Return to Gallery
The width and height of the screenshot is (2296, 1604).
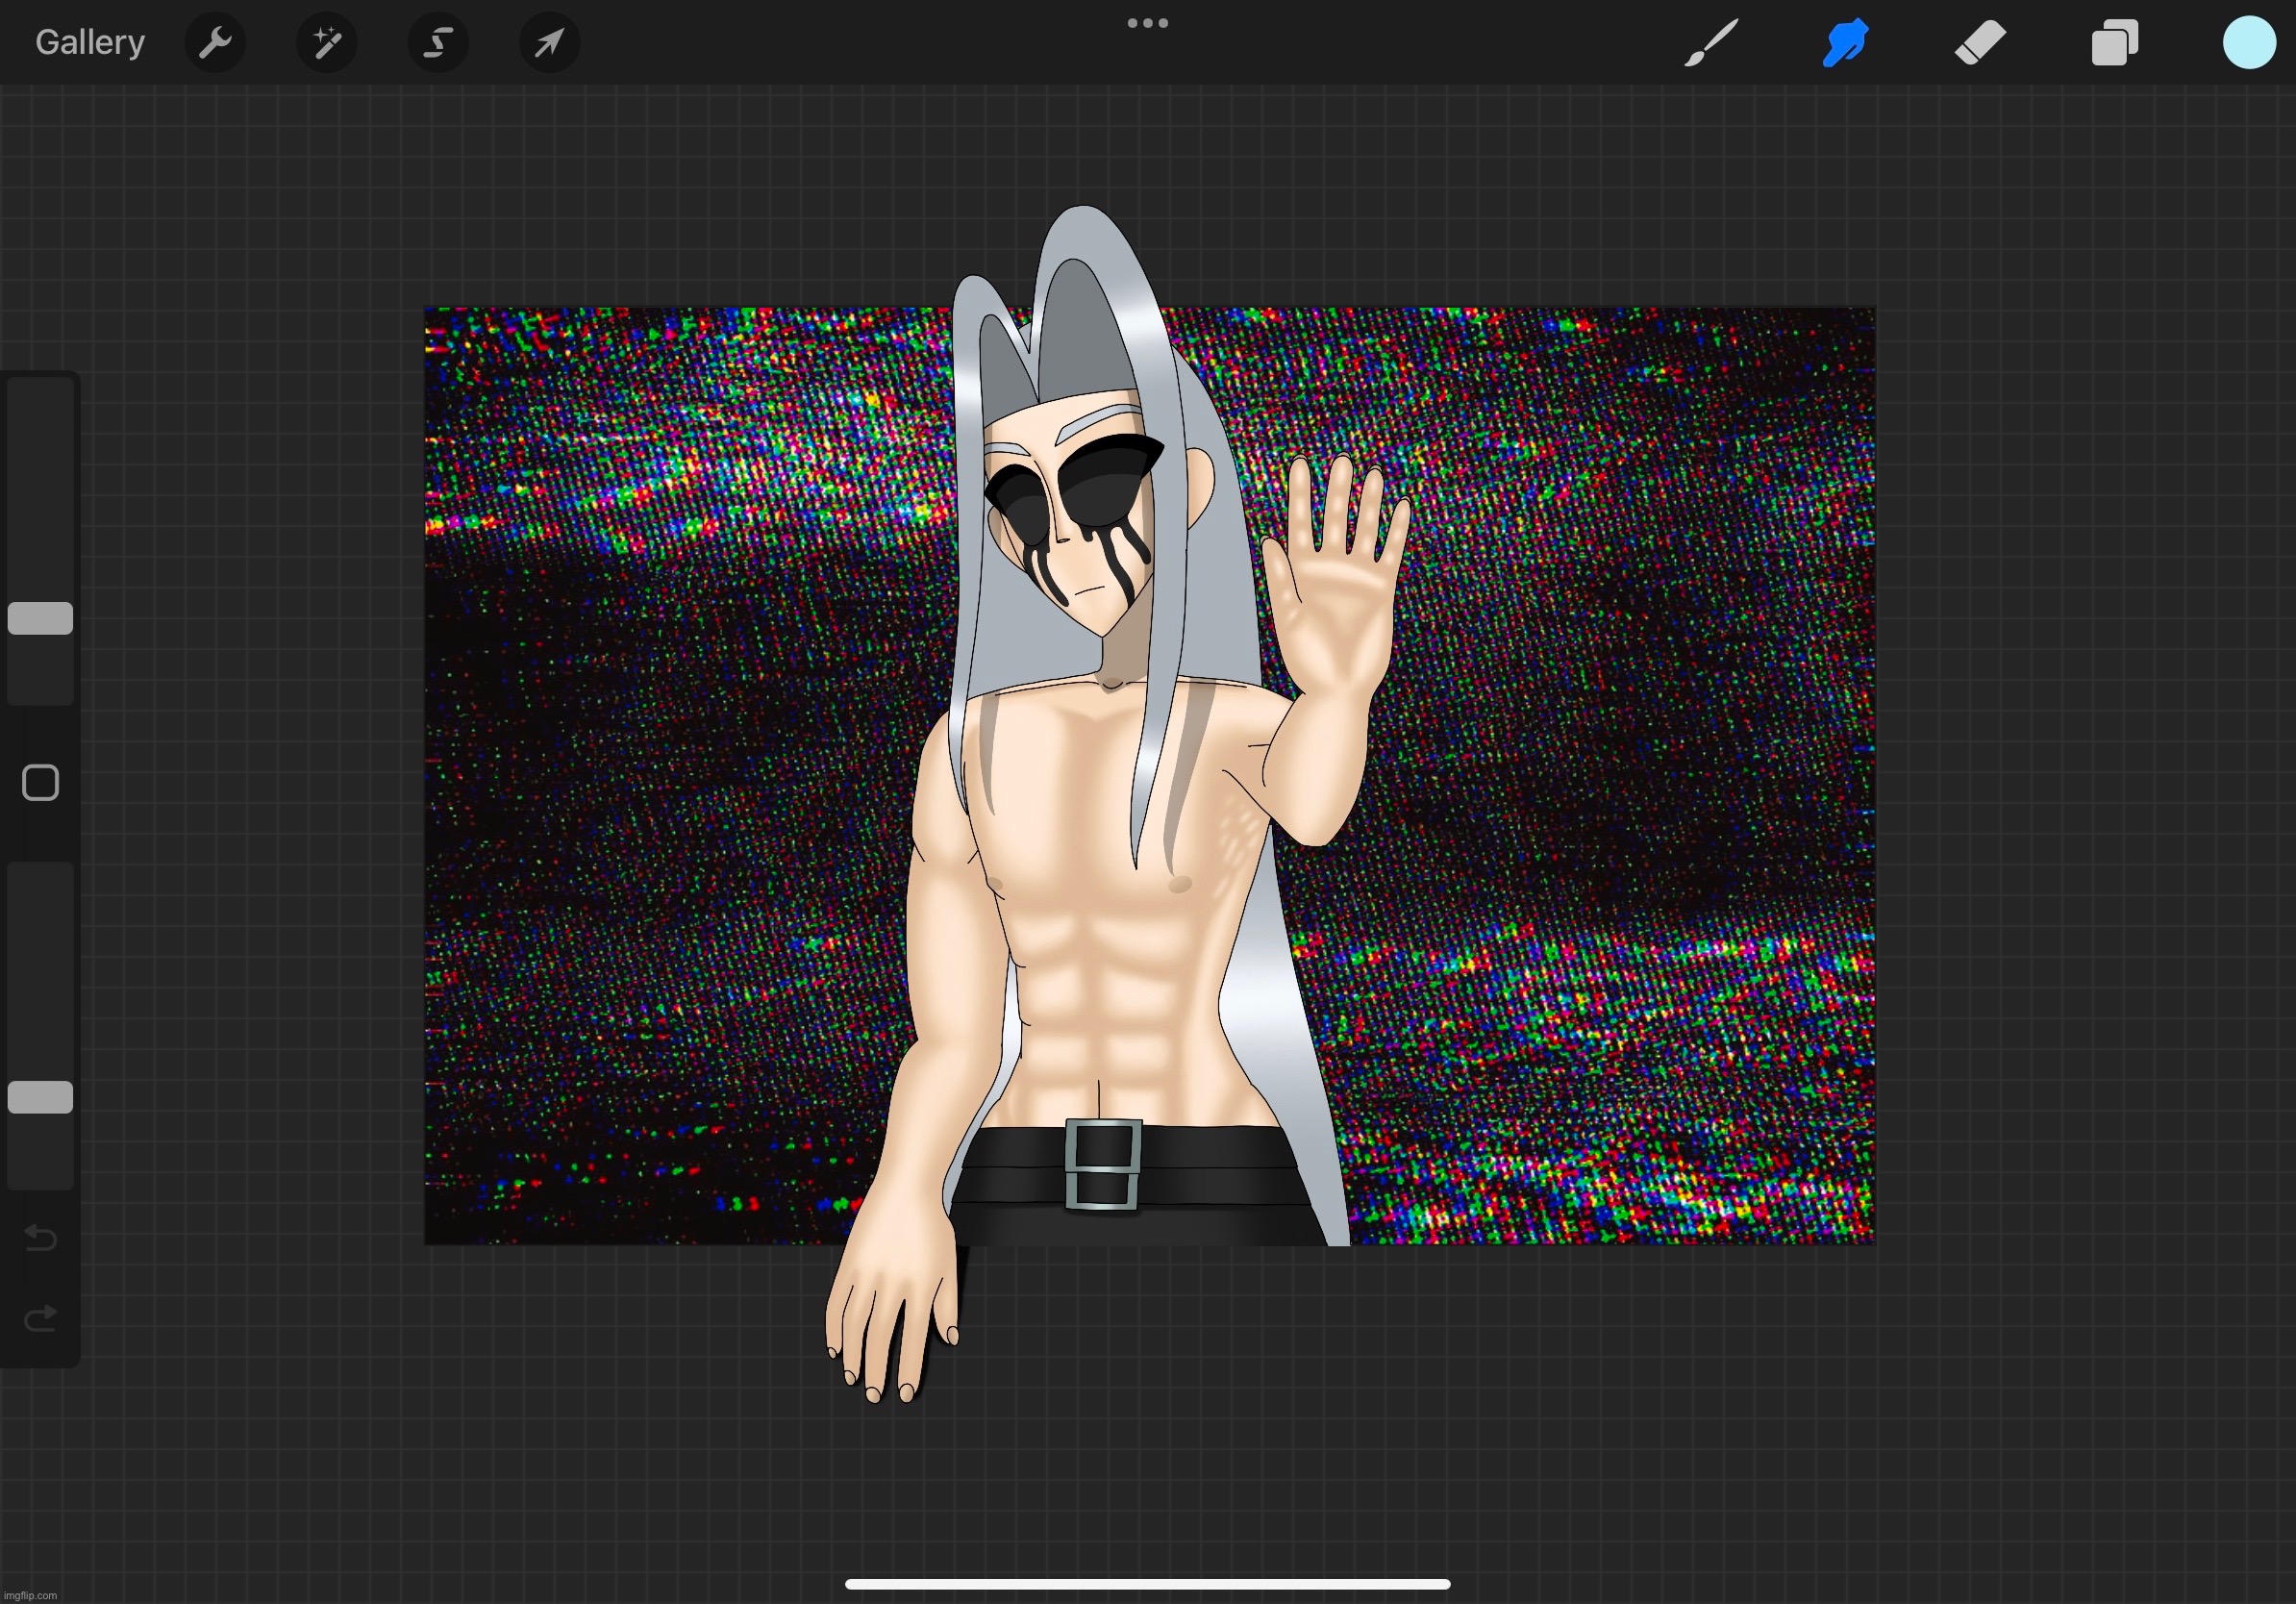point(90,43)
